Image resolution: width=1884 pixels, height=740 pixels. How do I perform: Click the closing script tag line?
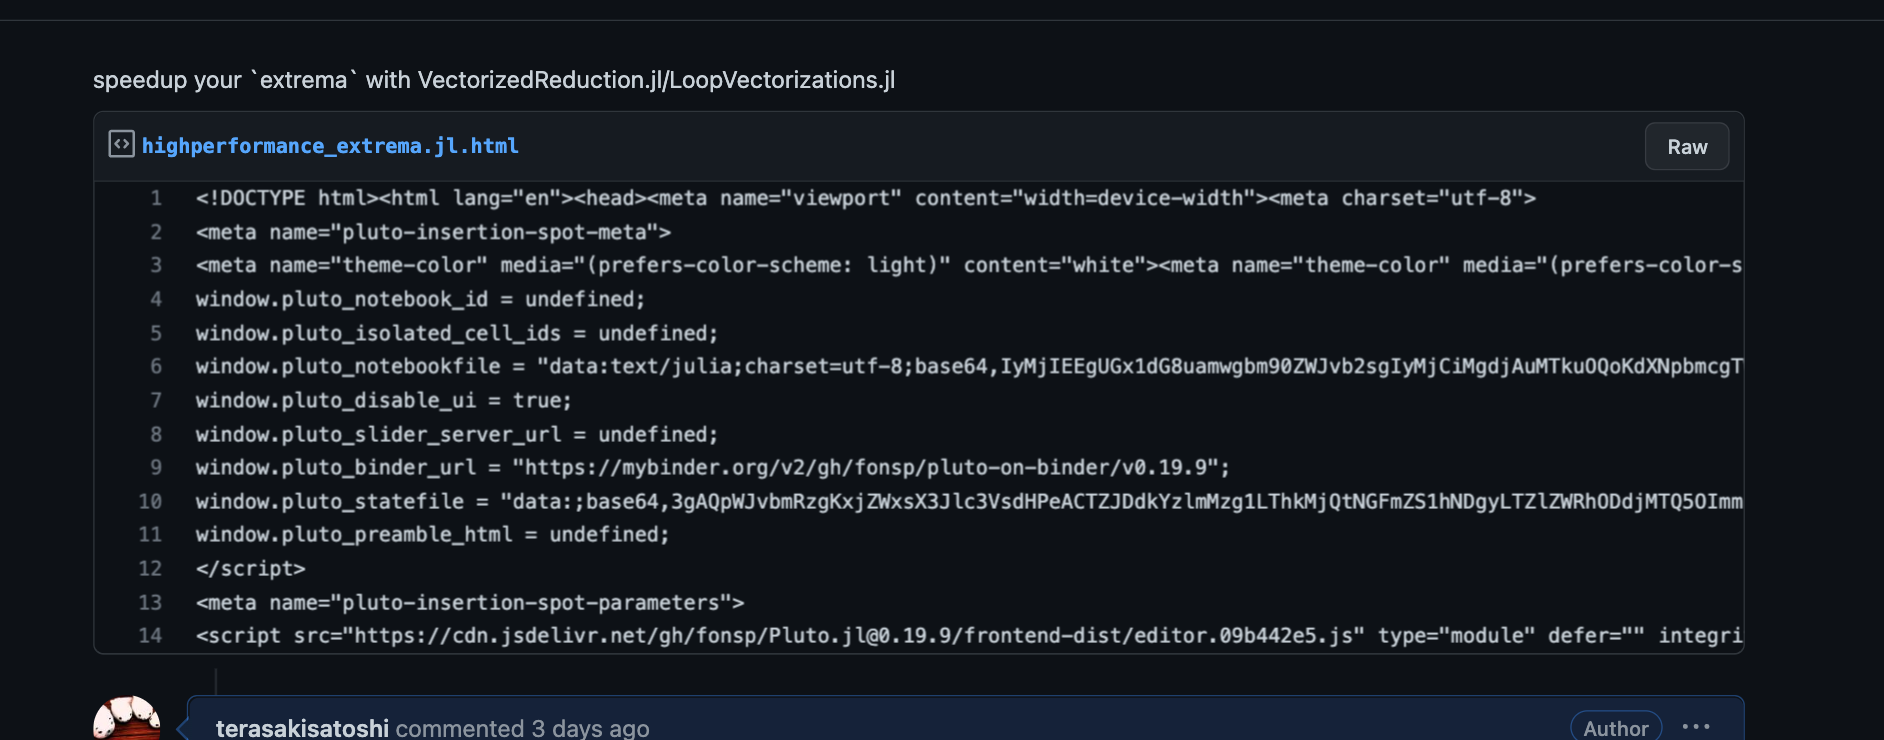250,568
